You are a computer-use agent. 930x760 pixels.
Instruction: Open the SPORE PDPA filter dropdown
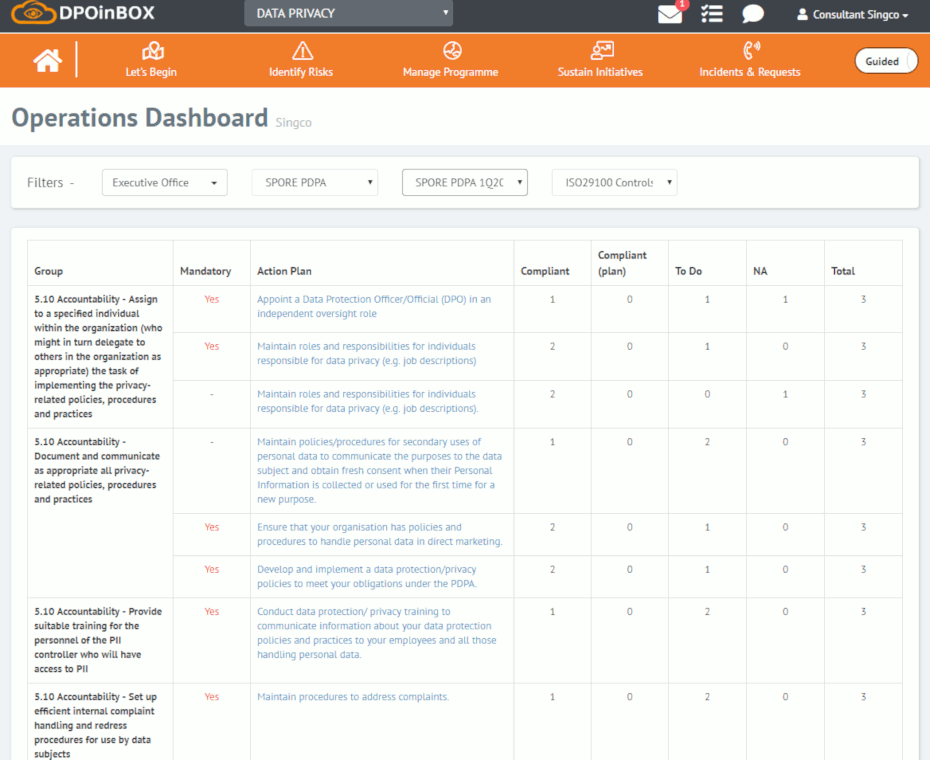(x=314, y=183)
